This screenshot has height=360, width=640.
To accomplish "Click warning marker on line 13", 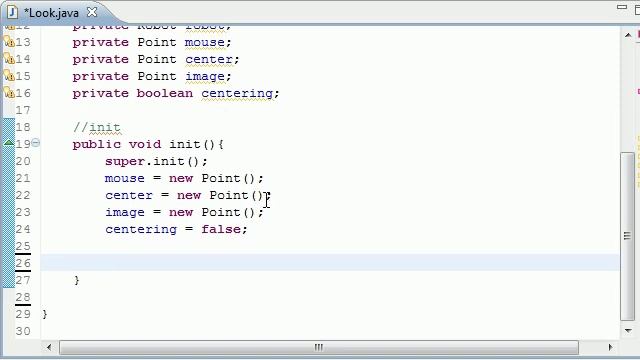I will [9, 42].
